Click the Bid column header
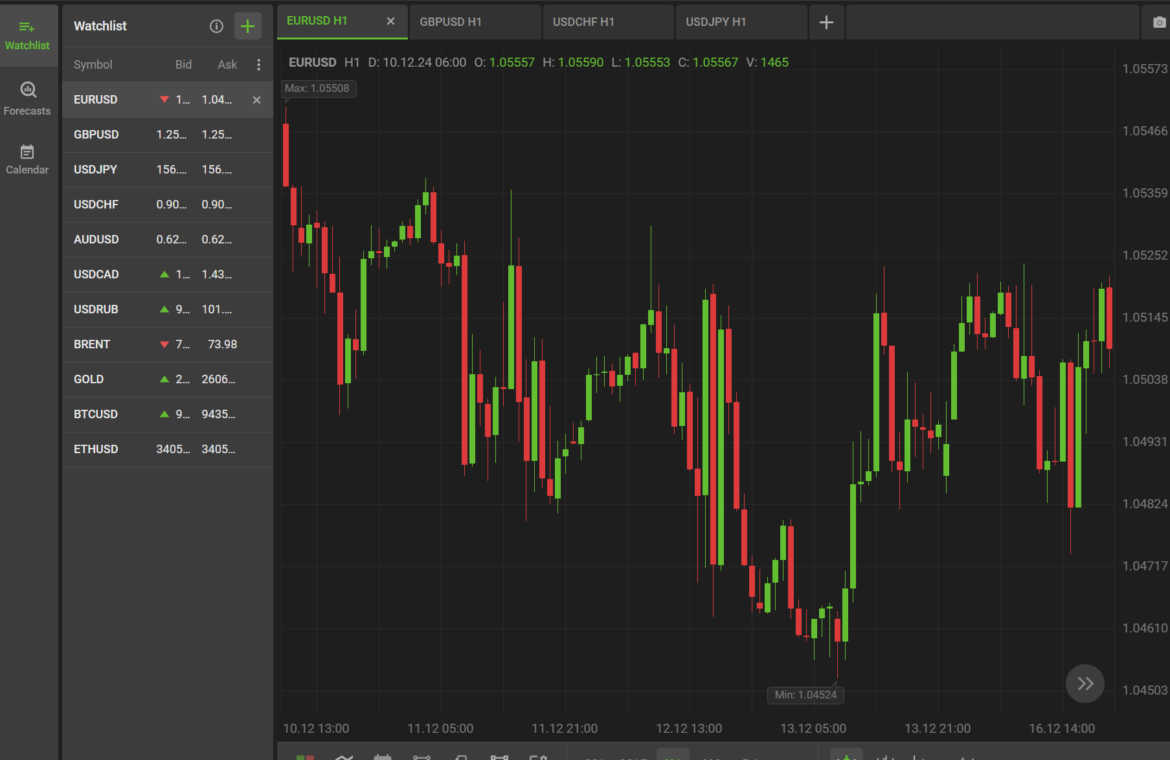This screenshot has height=760, width=1170. coord(184,65)
